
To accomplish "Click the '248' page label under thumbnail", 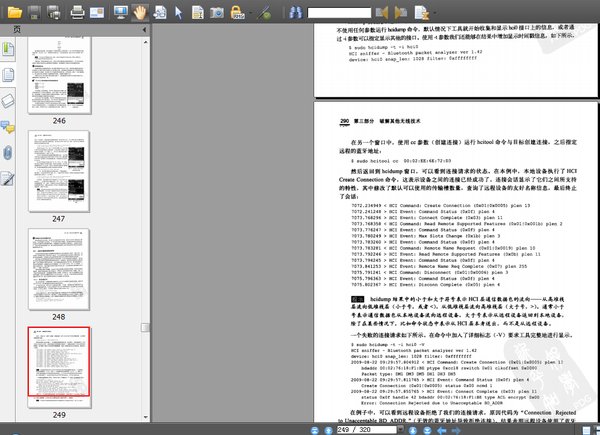I will point(59,317).
